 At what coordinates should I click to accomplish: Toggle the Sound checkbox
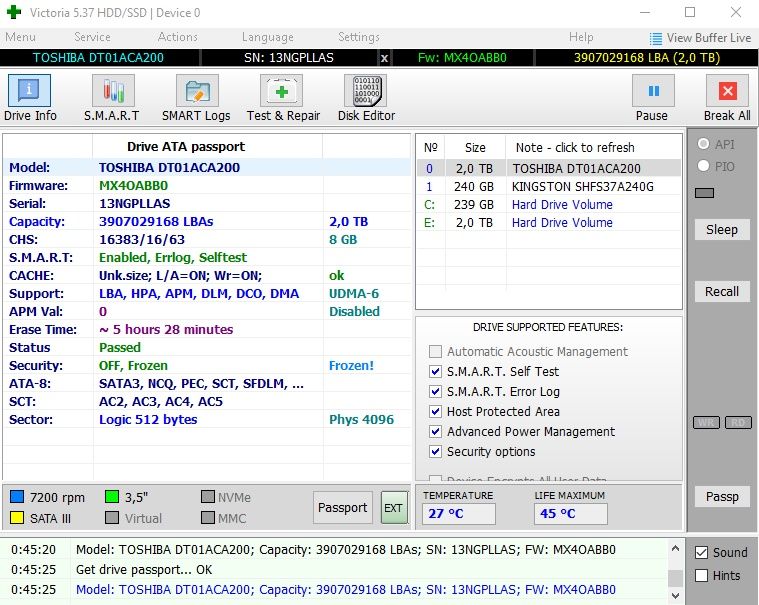pyautogui.click(x=701, y=552)
